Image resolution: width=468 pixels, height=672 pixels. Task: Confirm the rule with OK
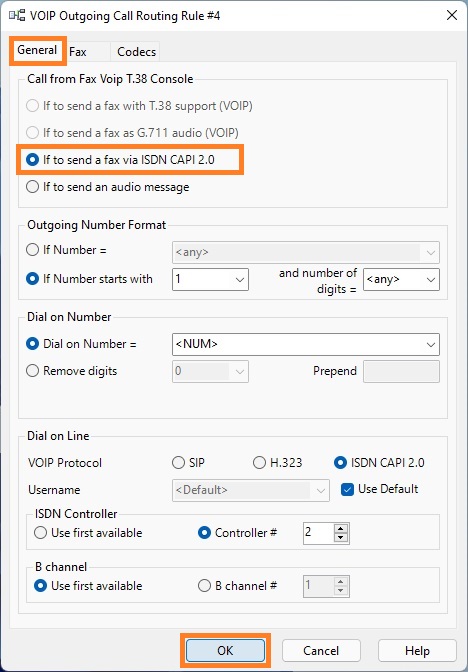(x=225, y=651)
